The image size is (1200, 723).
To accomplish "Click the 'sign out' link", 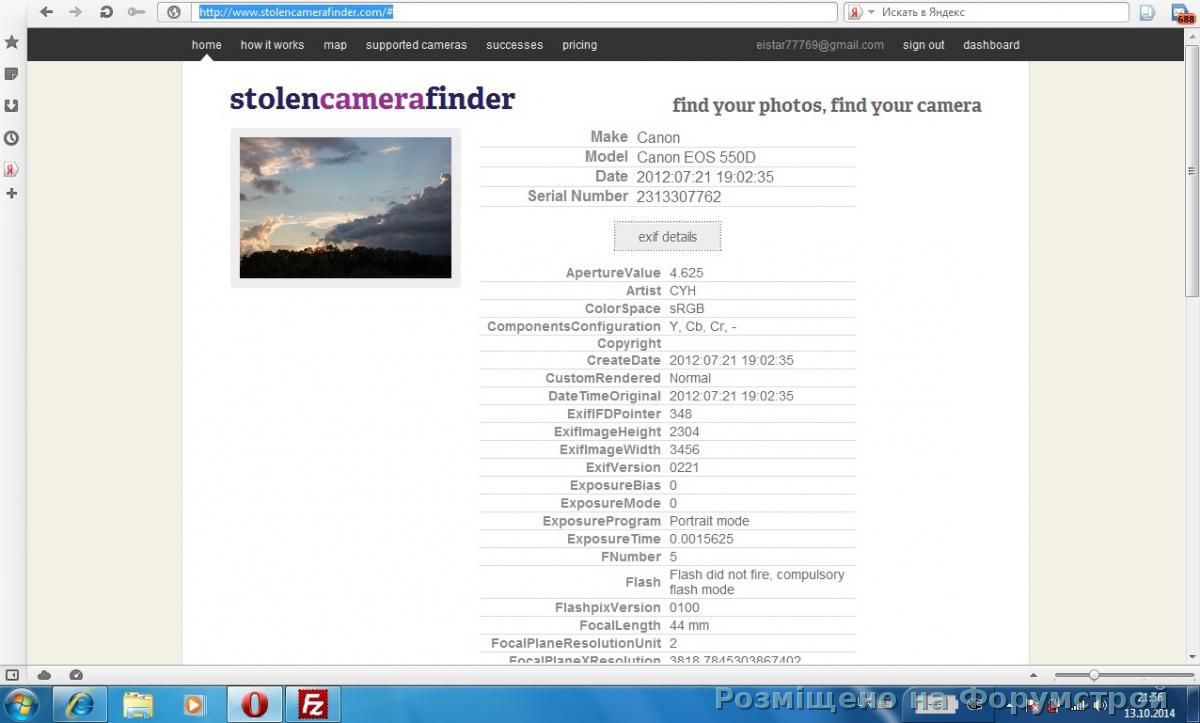I will coord(923,45).
